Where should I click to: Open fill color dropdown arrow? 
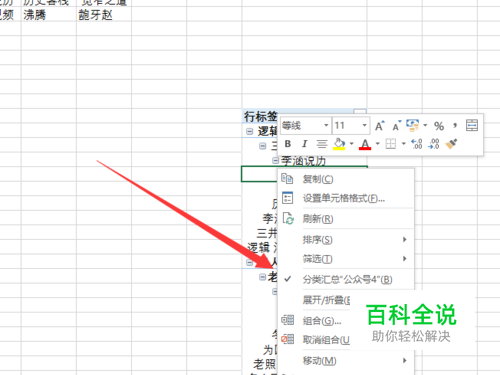tap(351, 144)
